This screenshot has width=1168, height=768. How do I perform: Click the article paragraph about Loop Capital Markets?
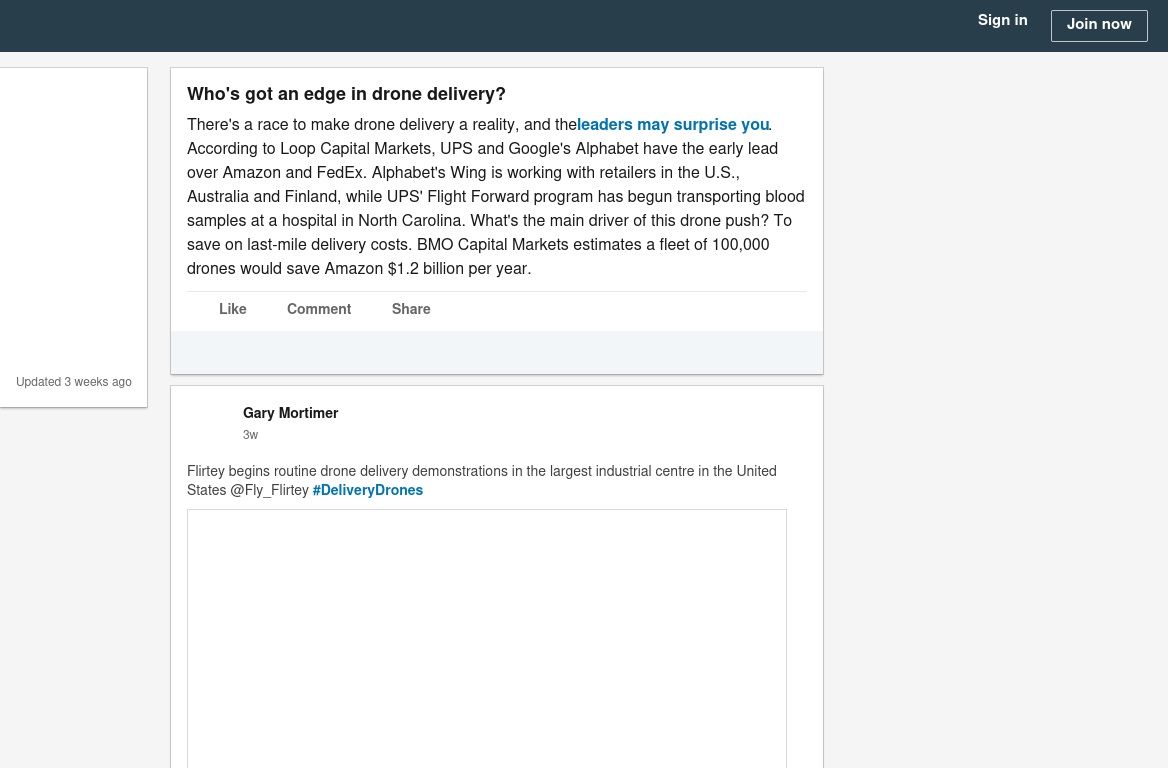click(x=496, y=197)
